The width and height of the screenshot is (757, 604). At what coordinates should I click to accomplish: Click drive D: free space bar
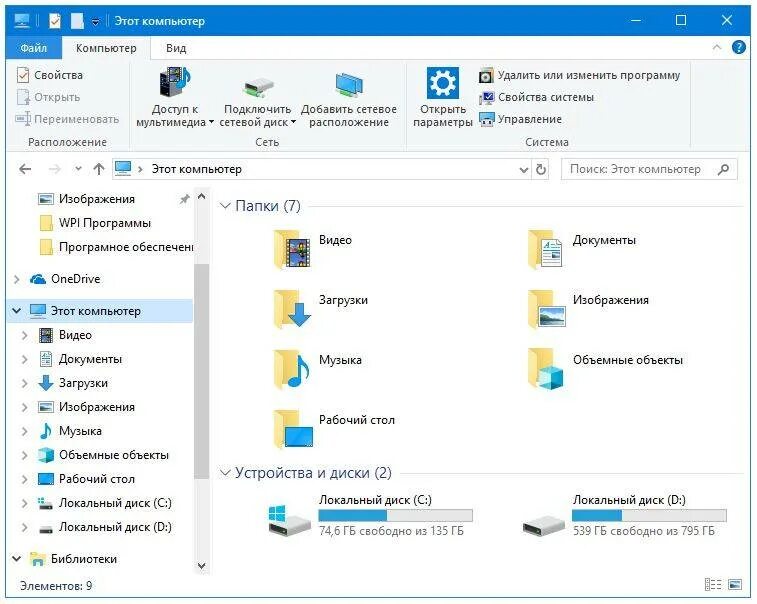coord(649,516)
